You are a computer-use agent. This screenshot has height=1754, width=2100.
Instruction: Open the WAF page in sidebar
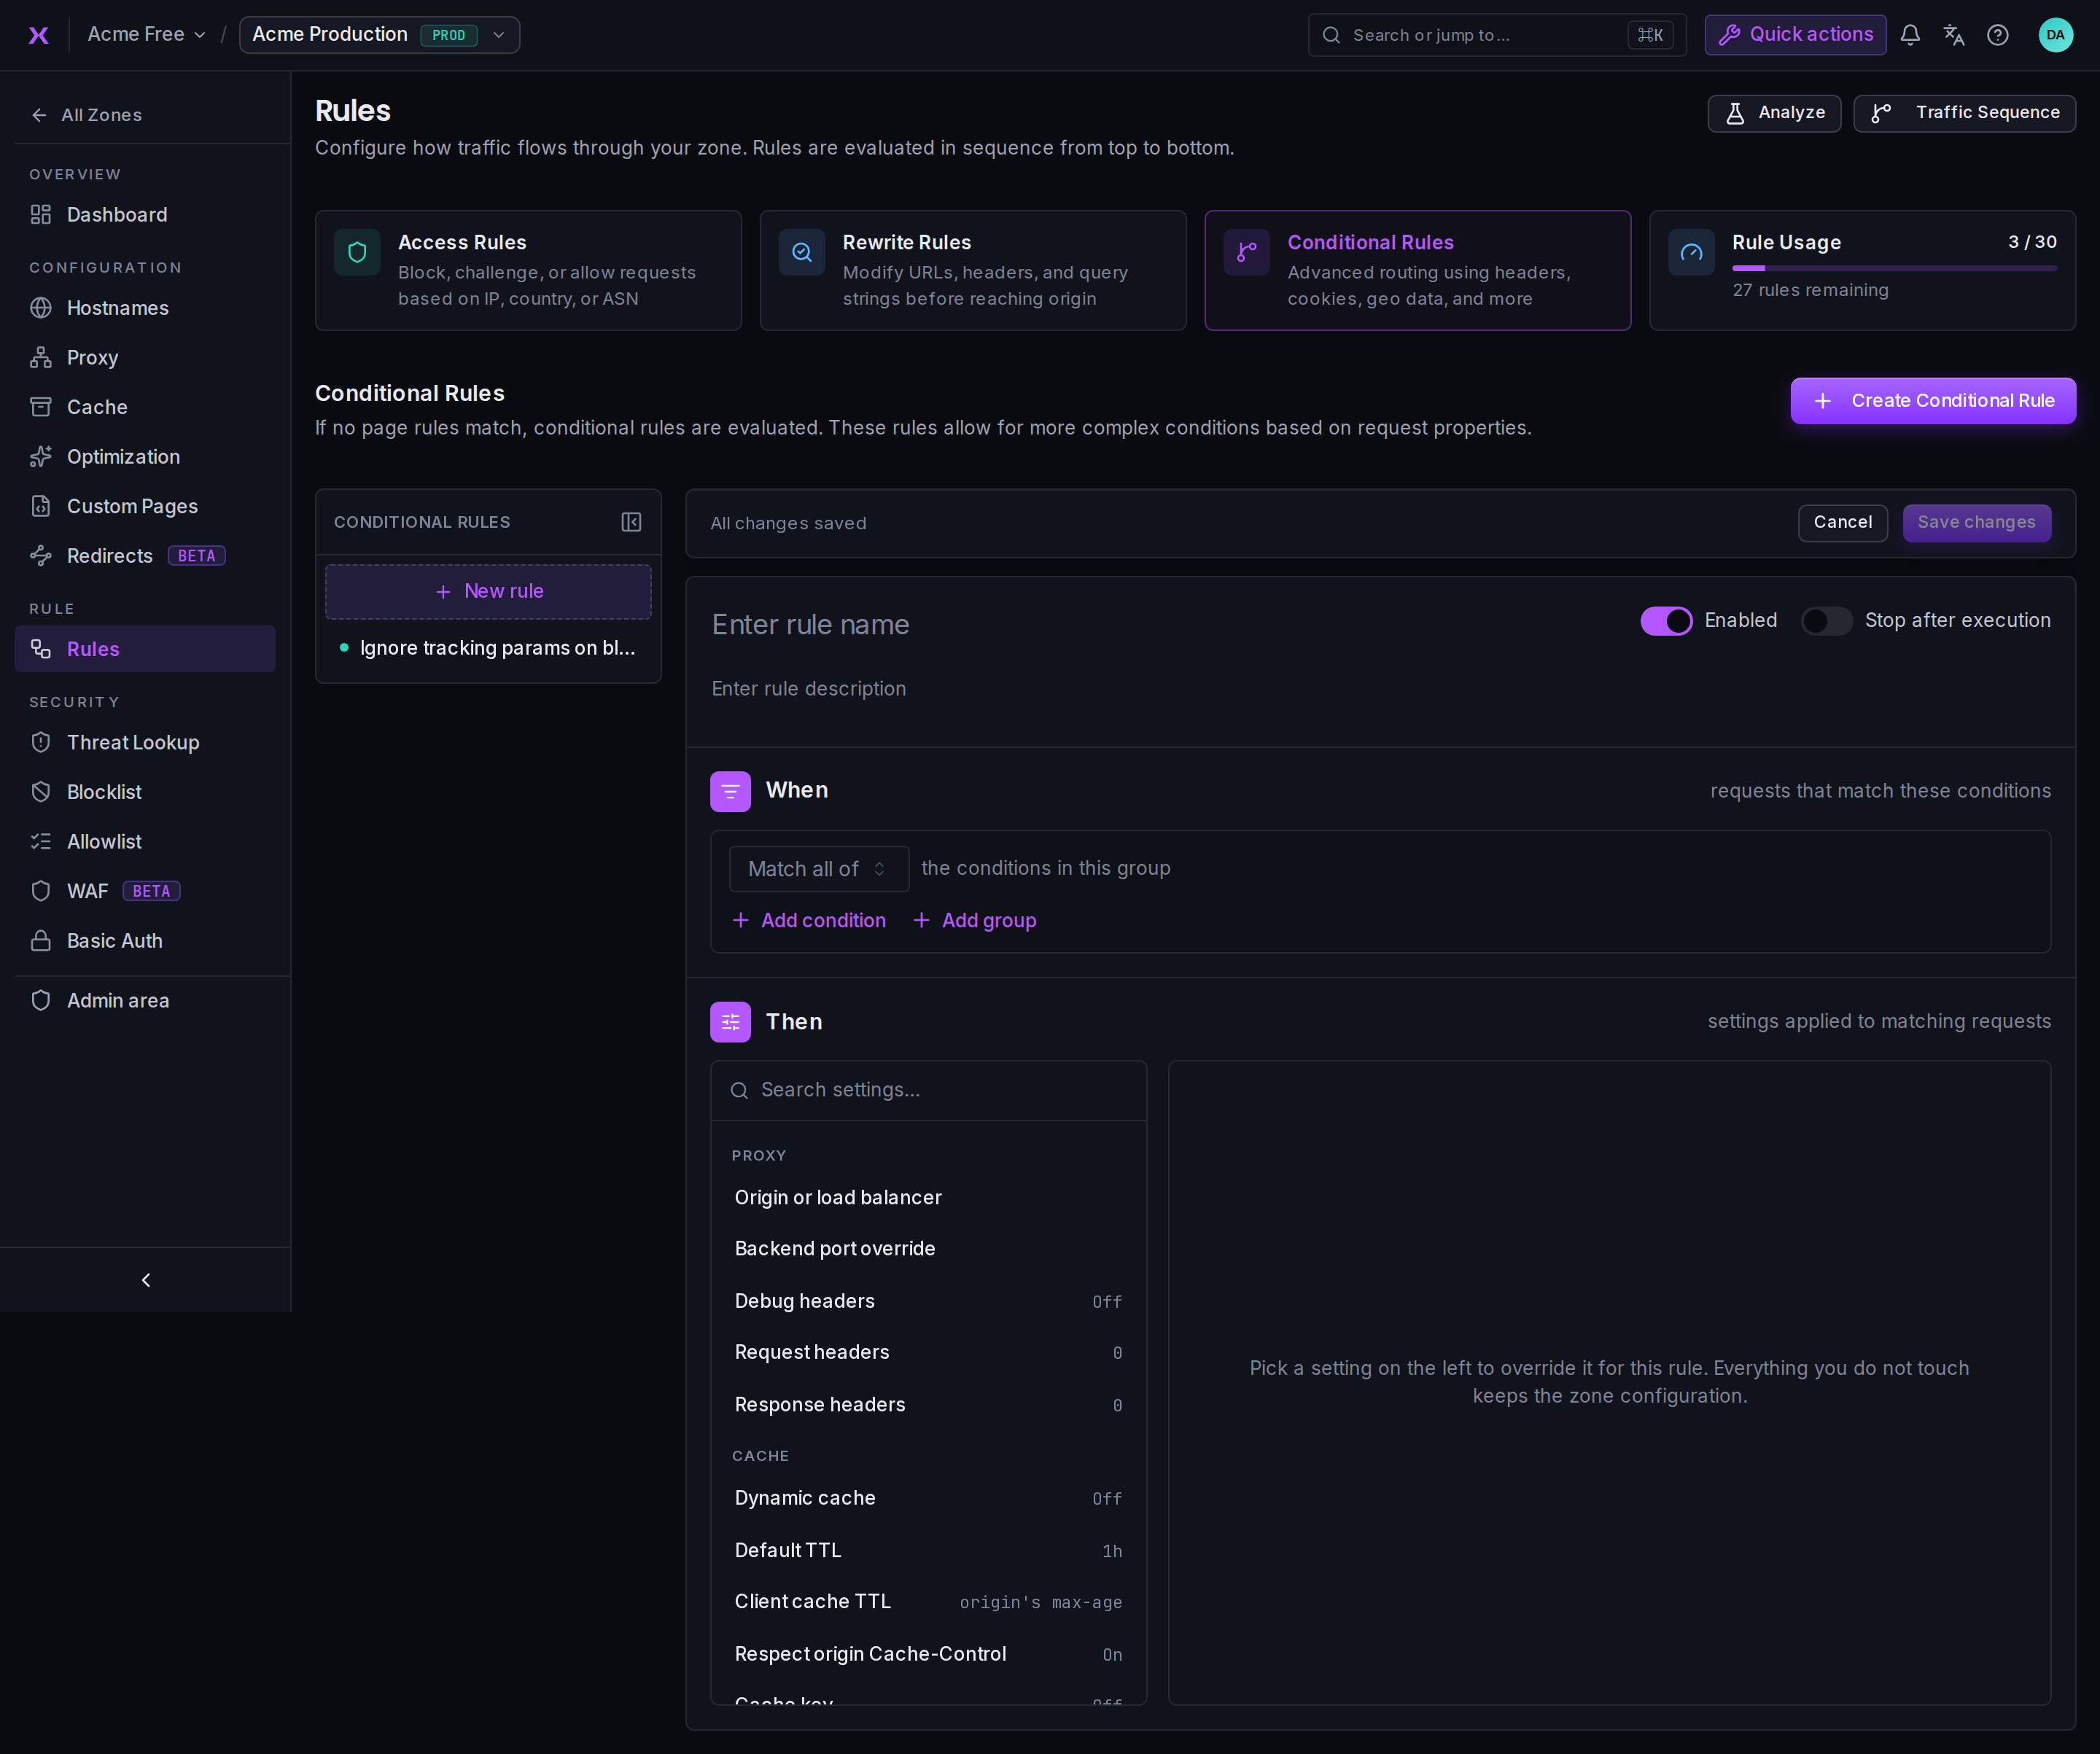[x=145, y=891]
